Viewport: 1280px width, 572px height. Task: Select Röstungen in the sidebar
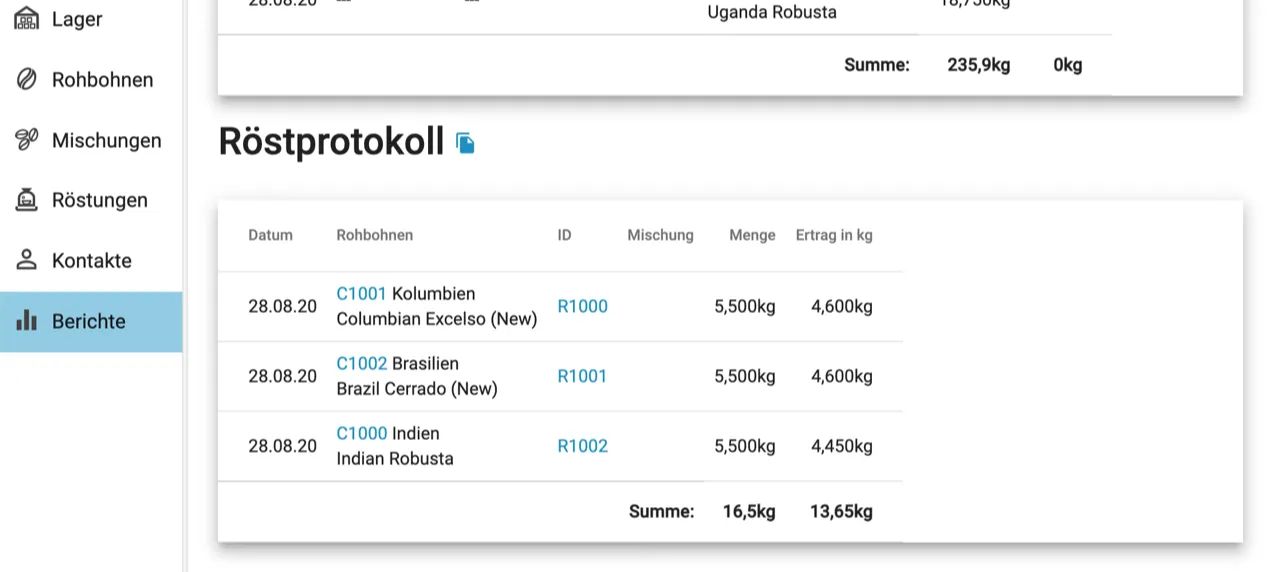99,200
